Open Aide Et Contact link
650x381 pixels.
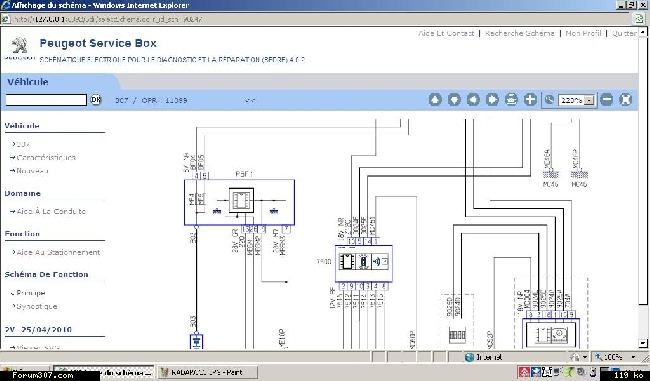[446, 33]
